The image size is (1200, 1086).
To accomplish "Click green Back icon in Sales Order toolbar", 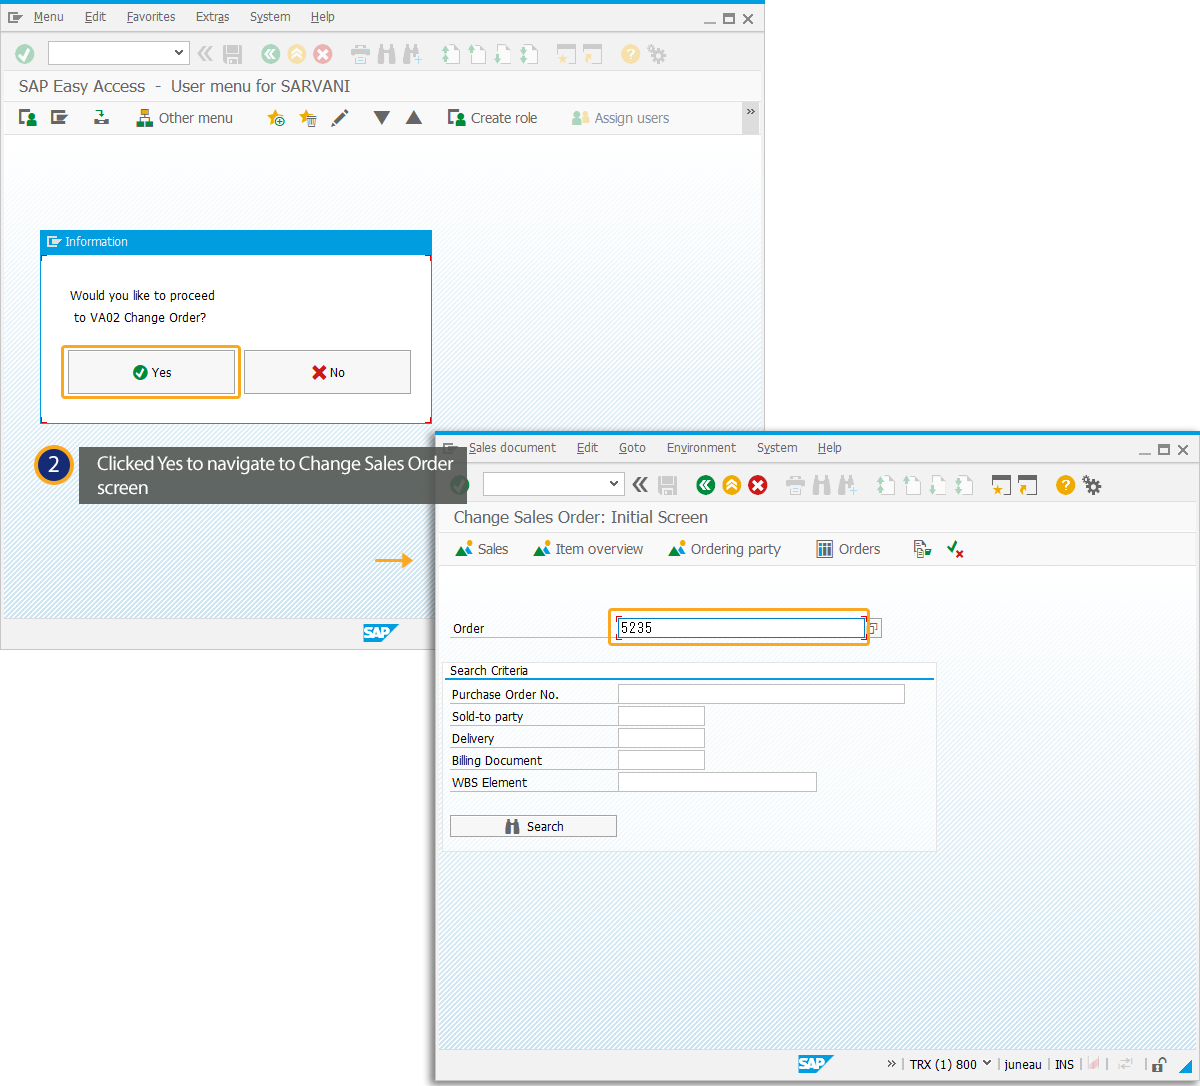I will 706,485.
